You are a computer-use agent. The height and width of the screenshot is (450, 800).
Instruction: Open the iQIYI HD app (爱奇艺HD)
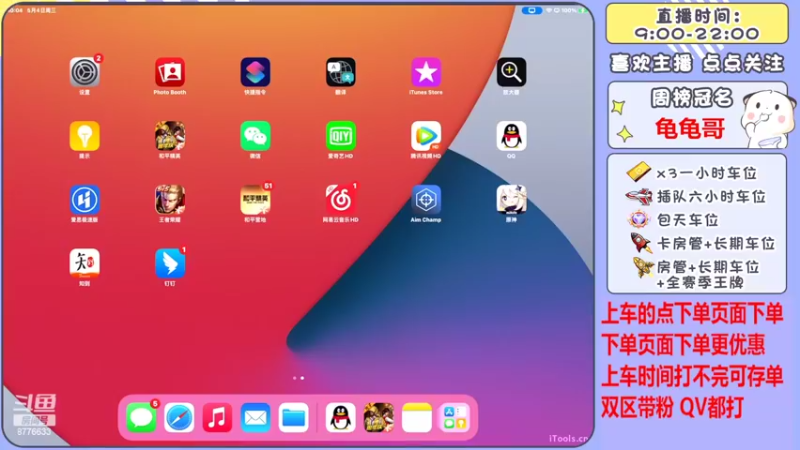341,136
